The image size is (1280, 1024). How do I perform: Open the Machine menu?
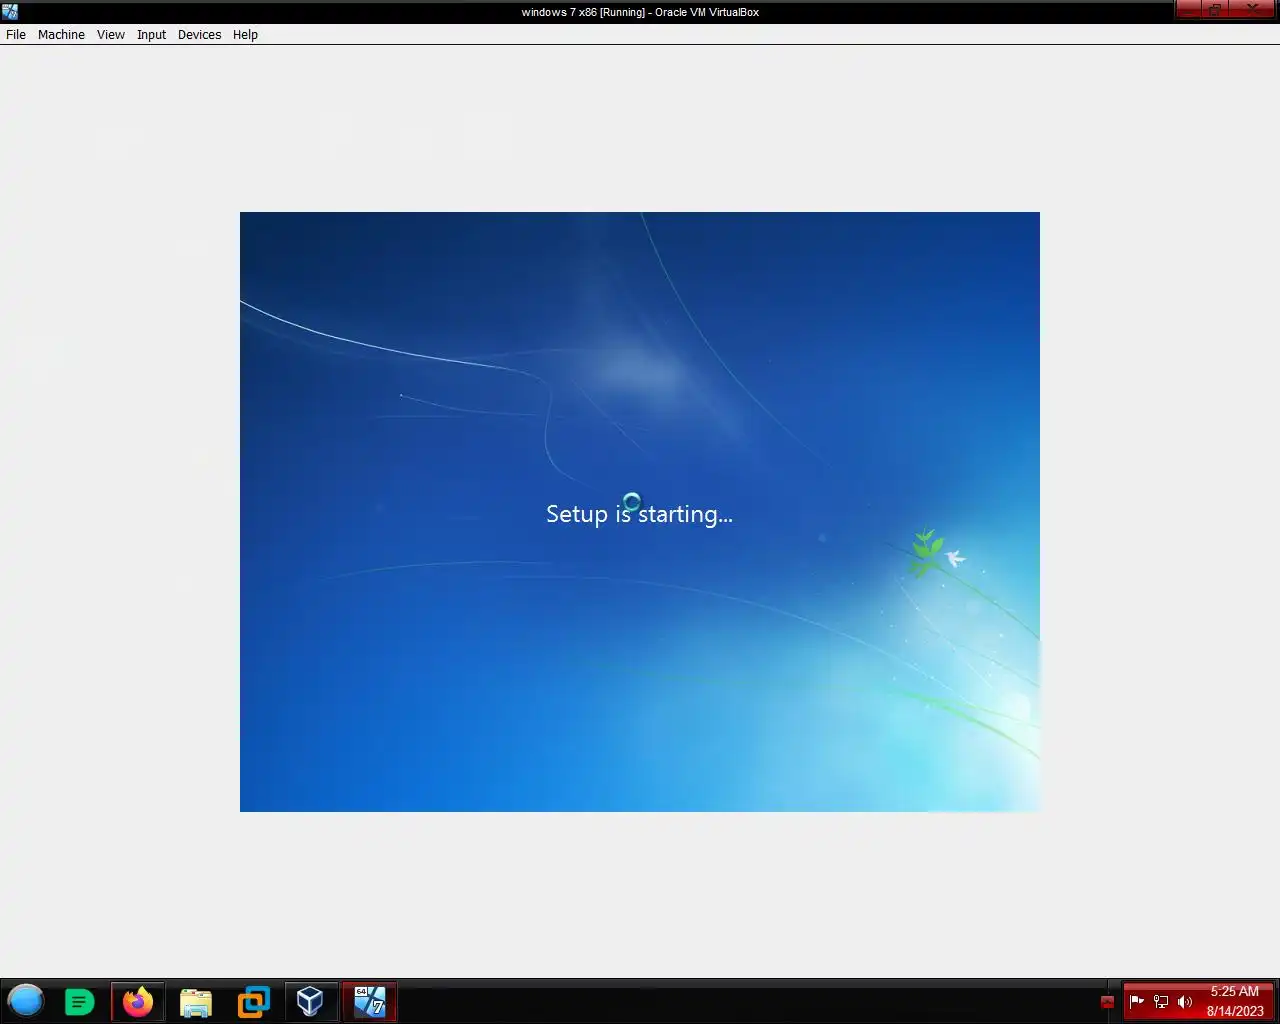point(61,34)
